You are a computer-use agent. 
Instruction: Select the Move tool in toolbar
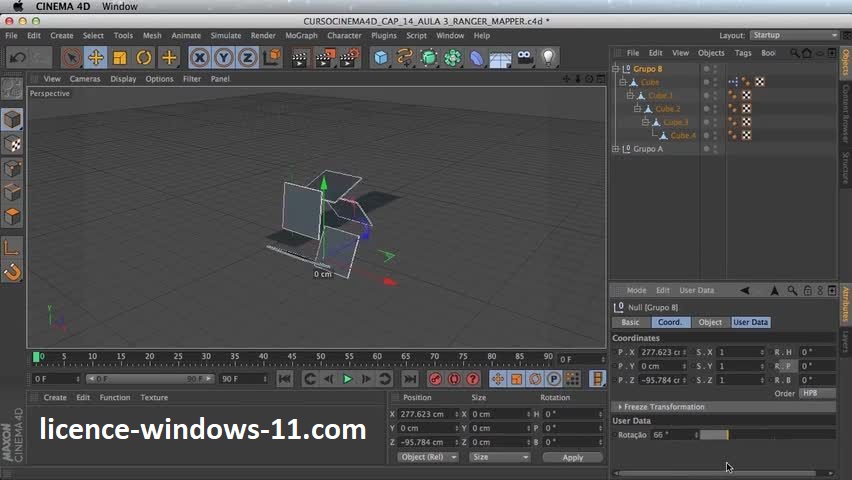(96, 58)
